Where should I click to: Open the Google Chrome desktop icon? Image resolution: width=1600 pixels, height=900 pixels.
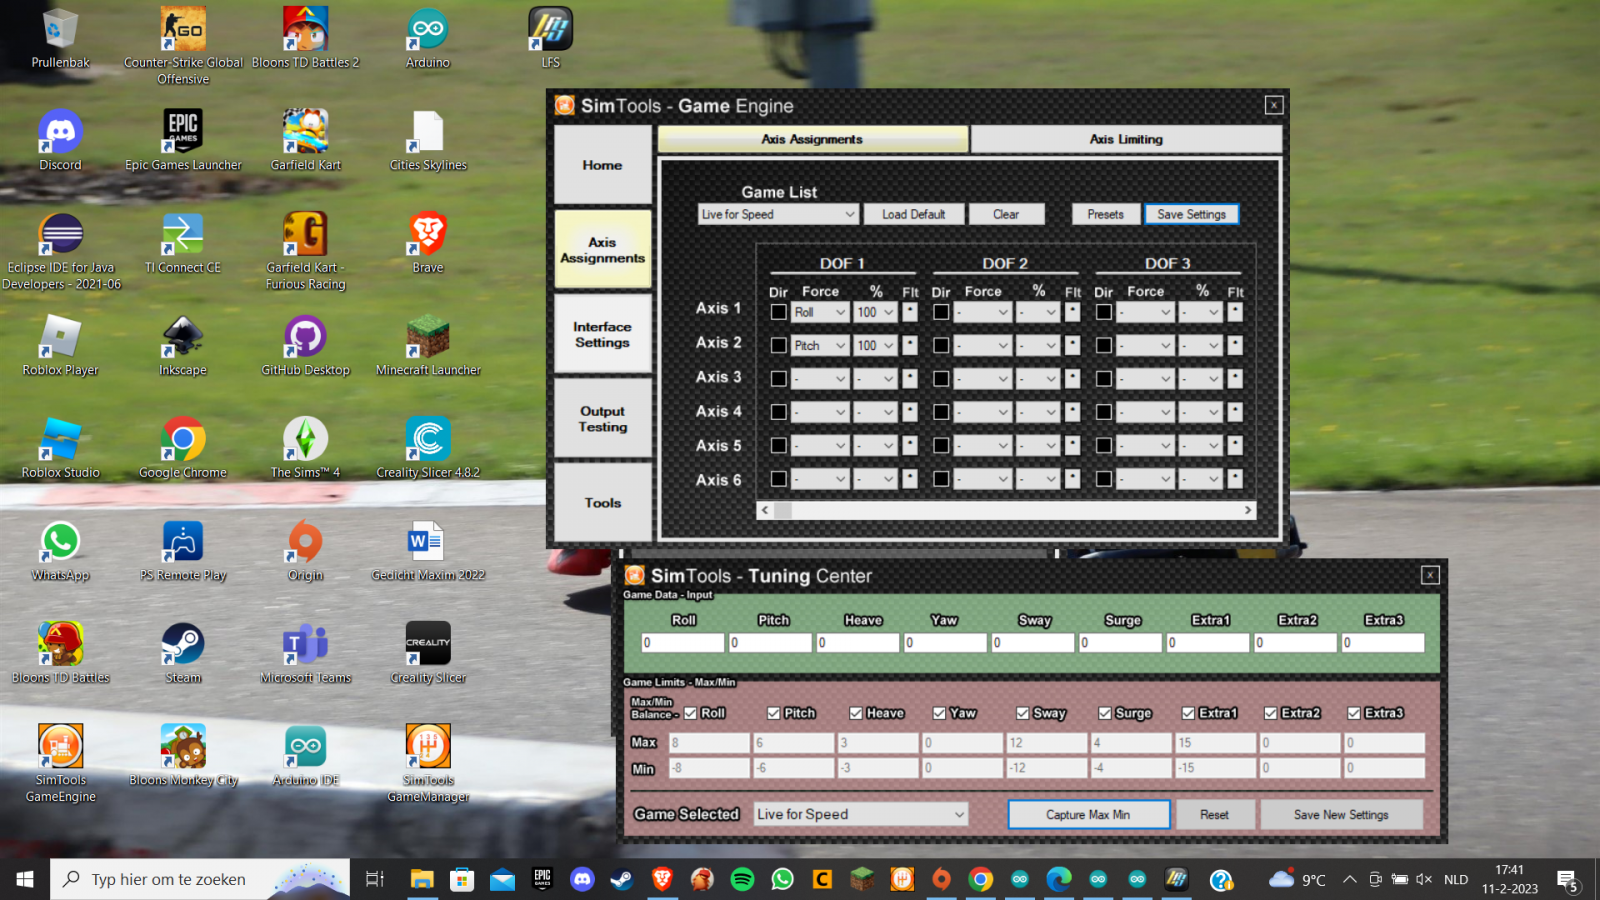183,448
